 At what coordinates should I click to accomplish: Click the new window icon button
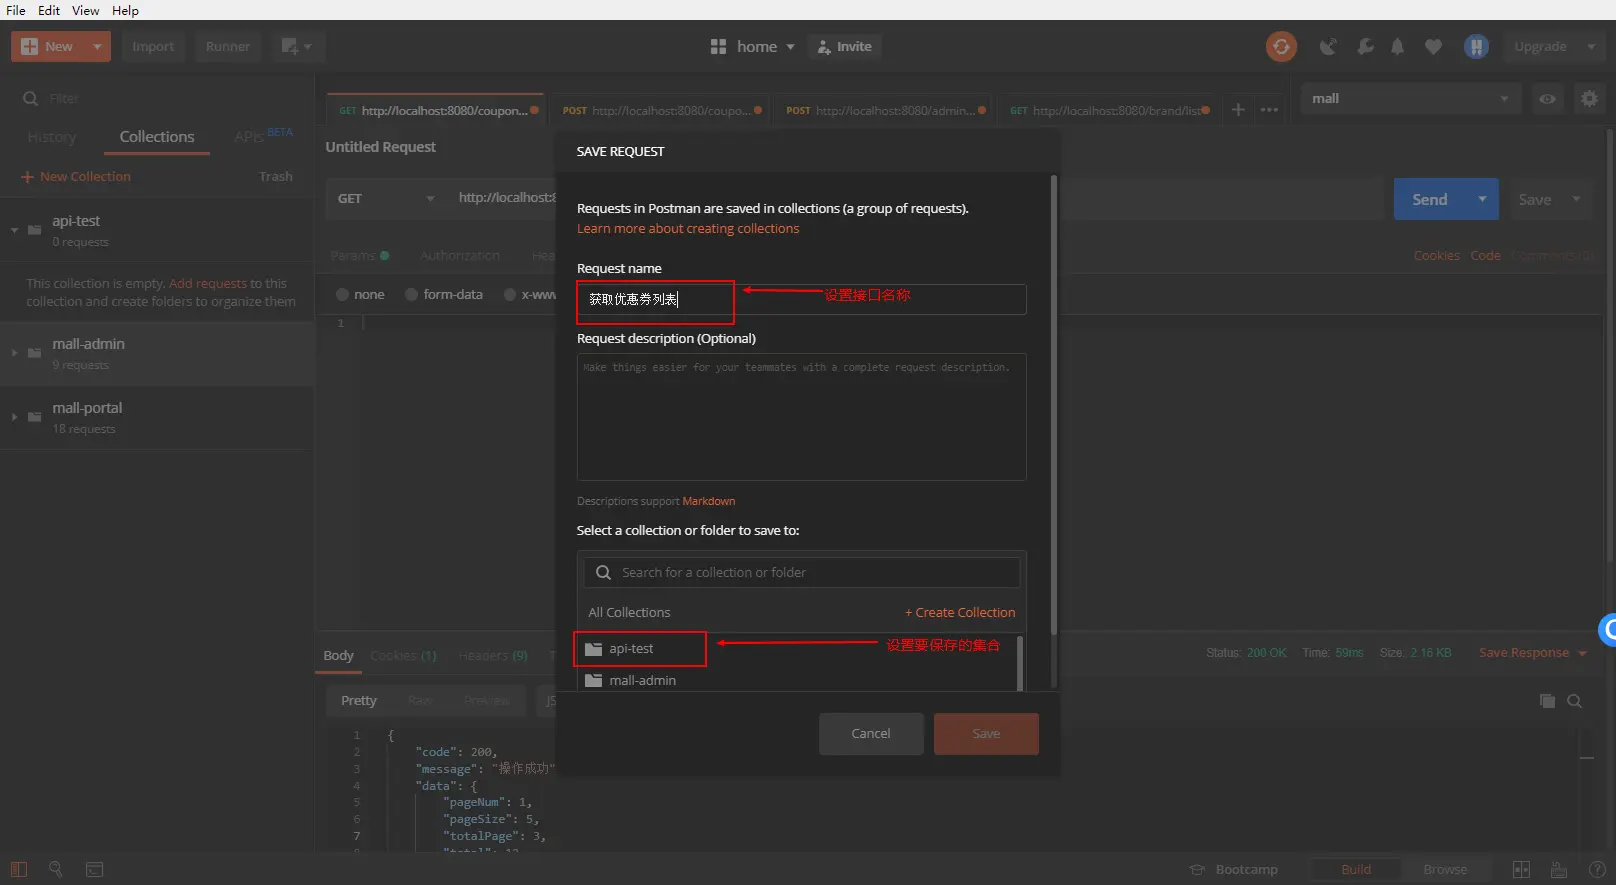point(296,46)
